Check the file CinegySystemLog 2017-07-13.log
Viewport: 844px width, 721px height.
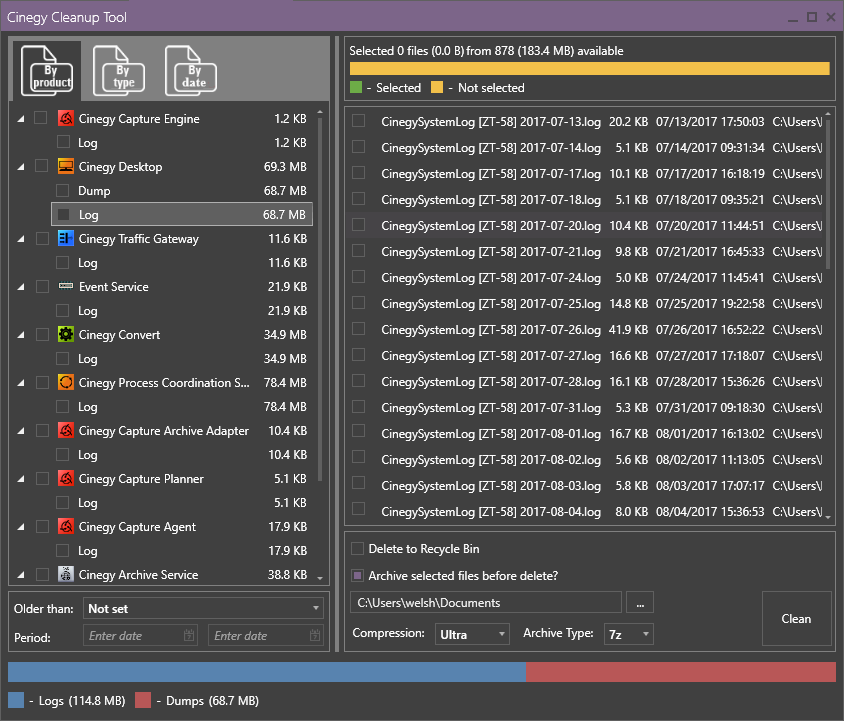coord(358,121)
